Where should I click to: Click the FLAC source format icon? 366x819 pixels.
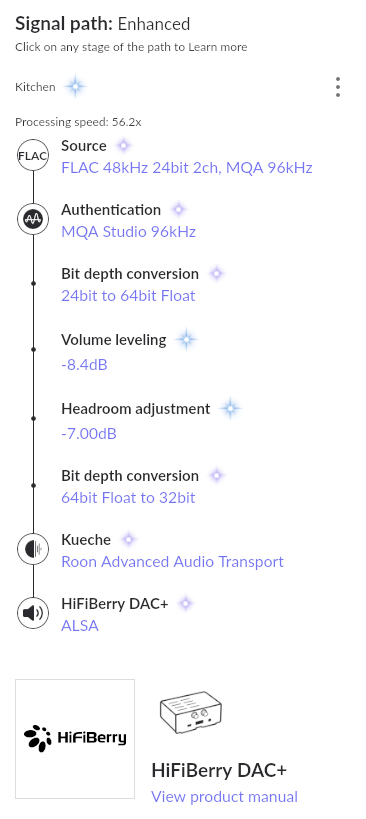[33, 155]
